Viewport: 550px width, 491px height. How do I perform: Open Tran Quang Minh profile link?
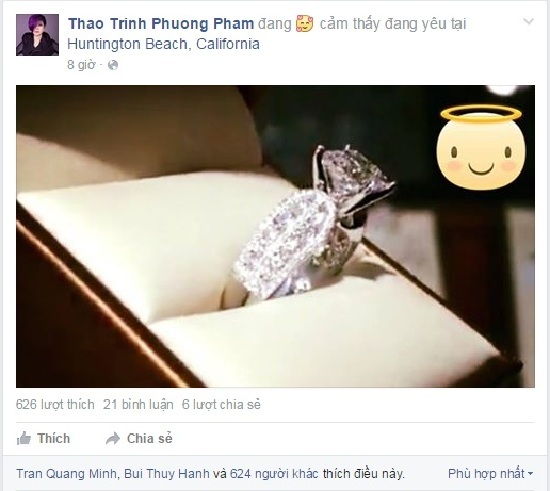(x=66, y=474)
